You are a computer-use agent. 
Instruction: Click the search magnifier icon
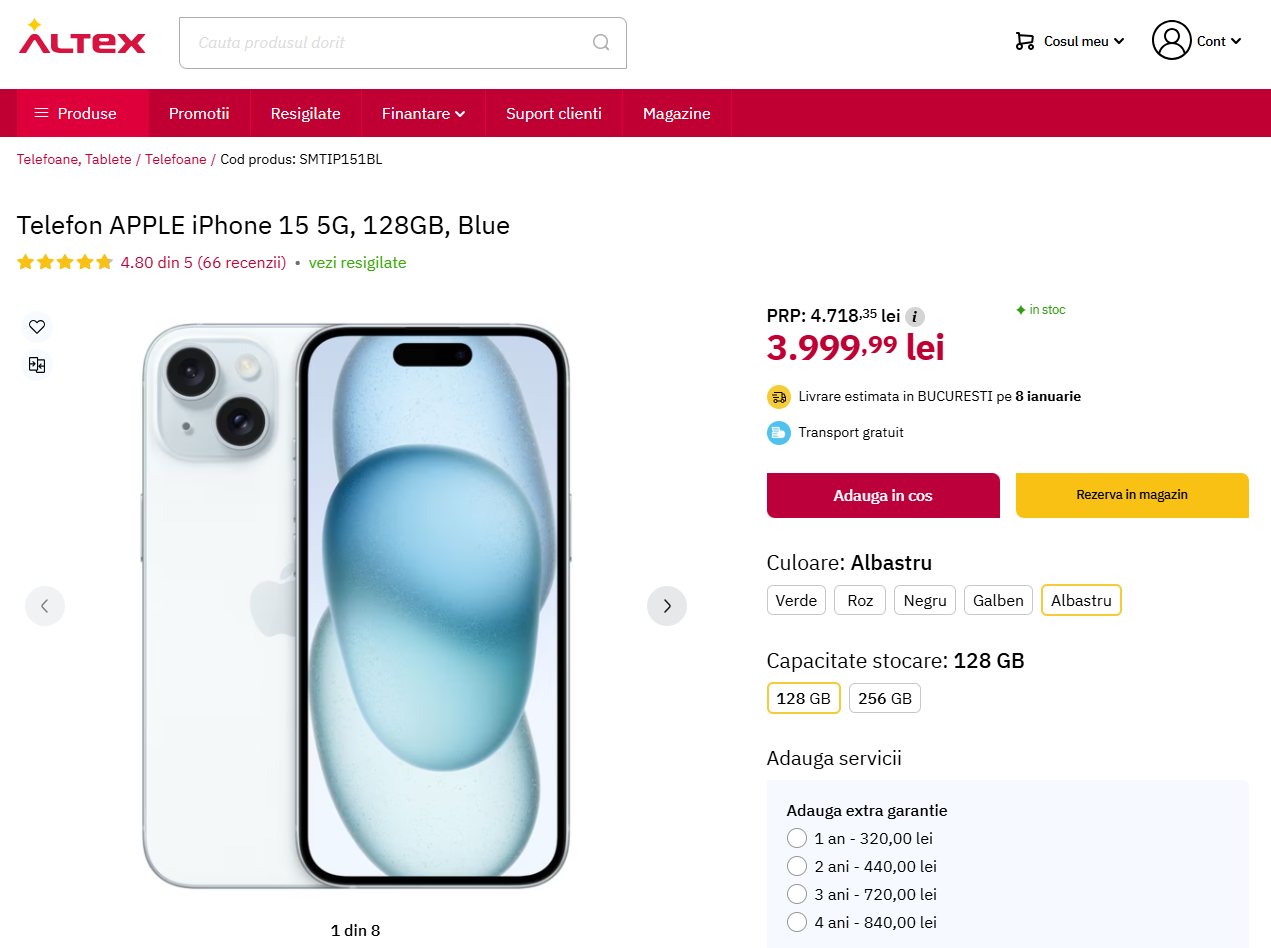click(601, 42)
